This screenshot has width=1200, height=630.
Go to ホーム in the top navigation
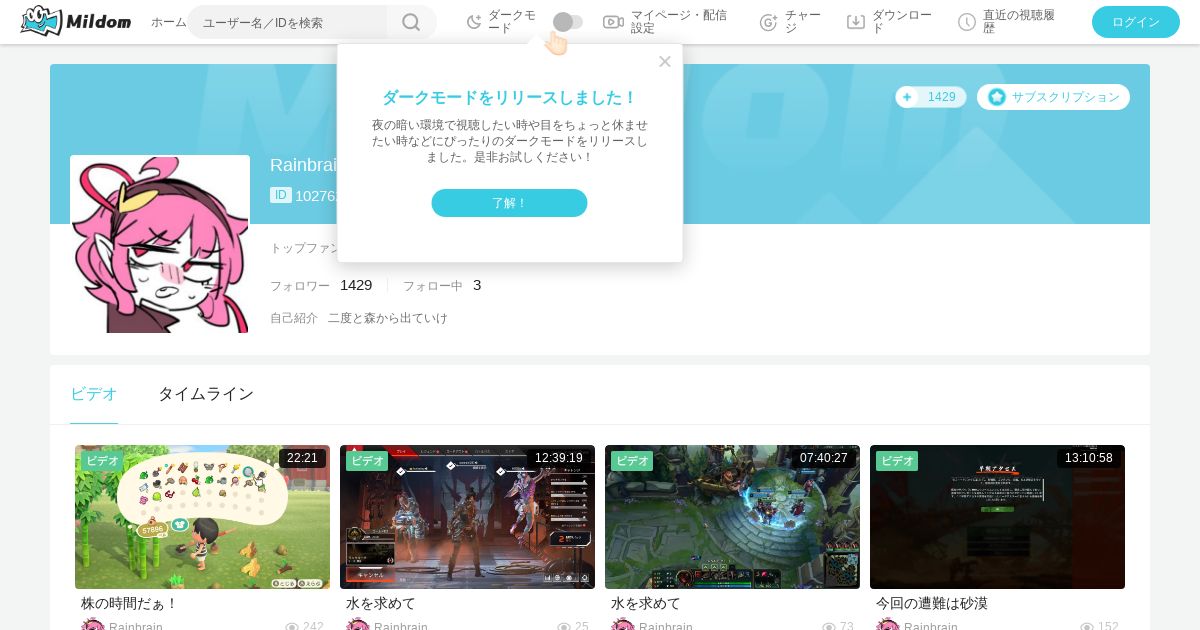[168, 22]
